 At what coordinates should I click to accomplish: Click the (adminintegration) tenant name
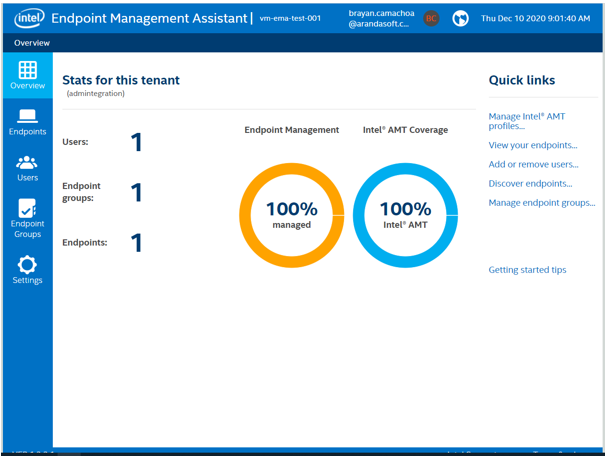click(96, 93)
